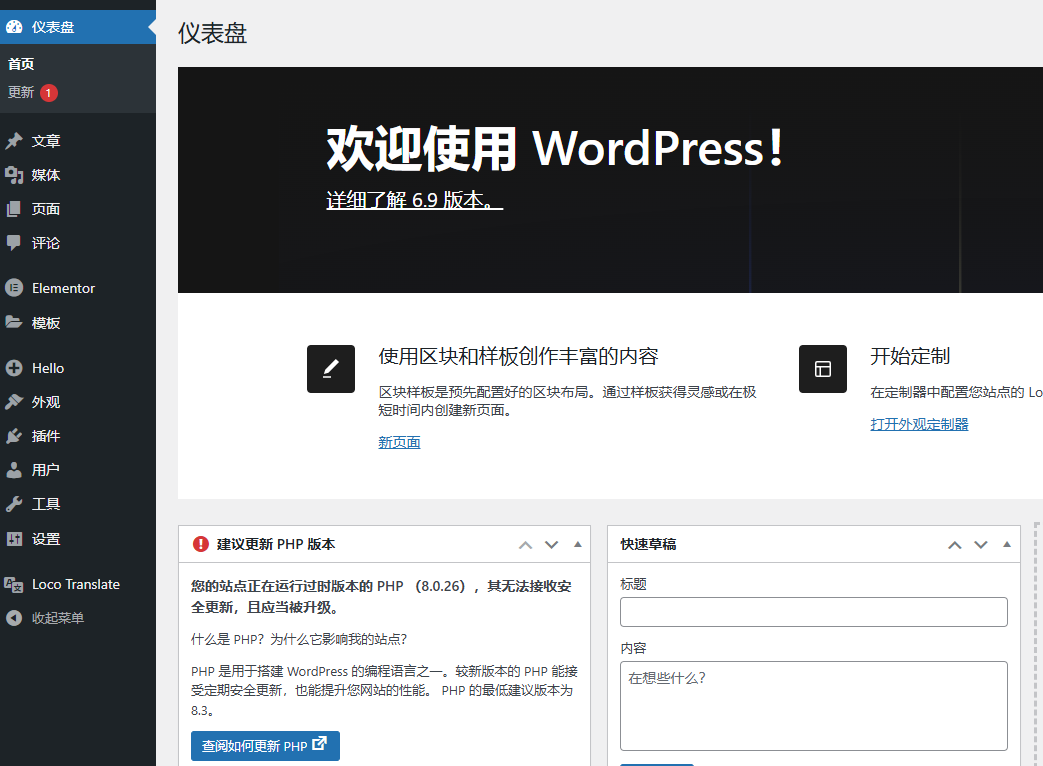Click the up arrow on the PHP widget
The height and width of the screenshot is (766, 1043).
[525, 544]
